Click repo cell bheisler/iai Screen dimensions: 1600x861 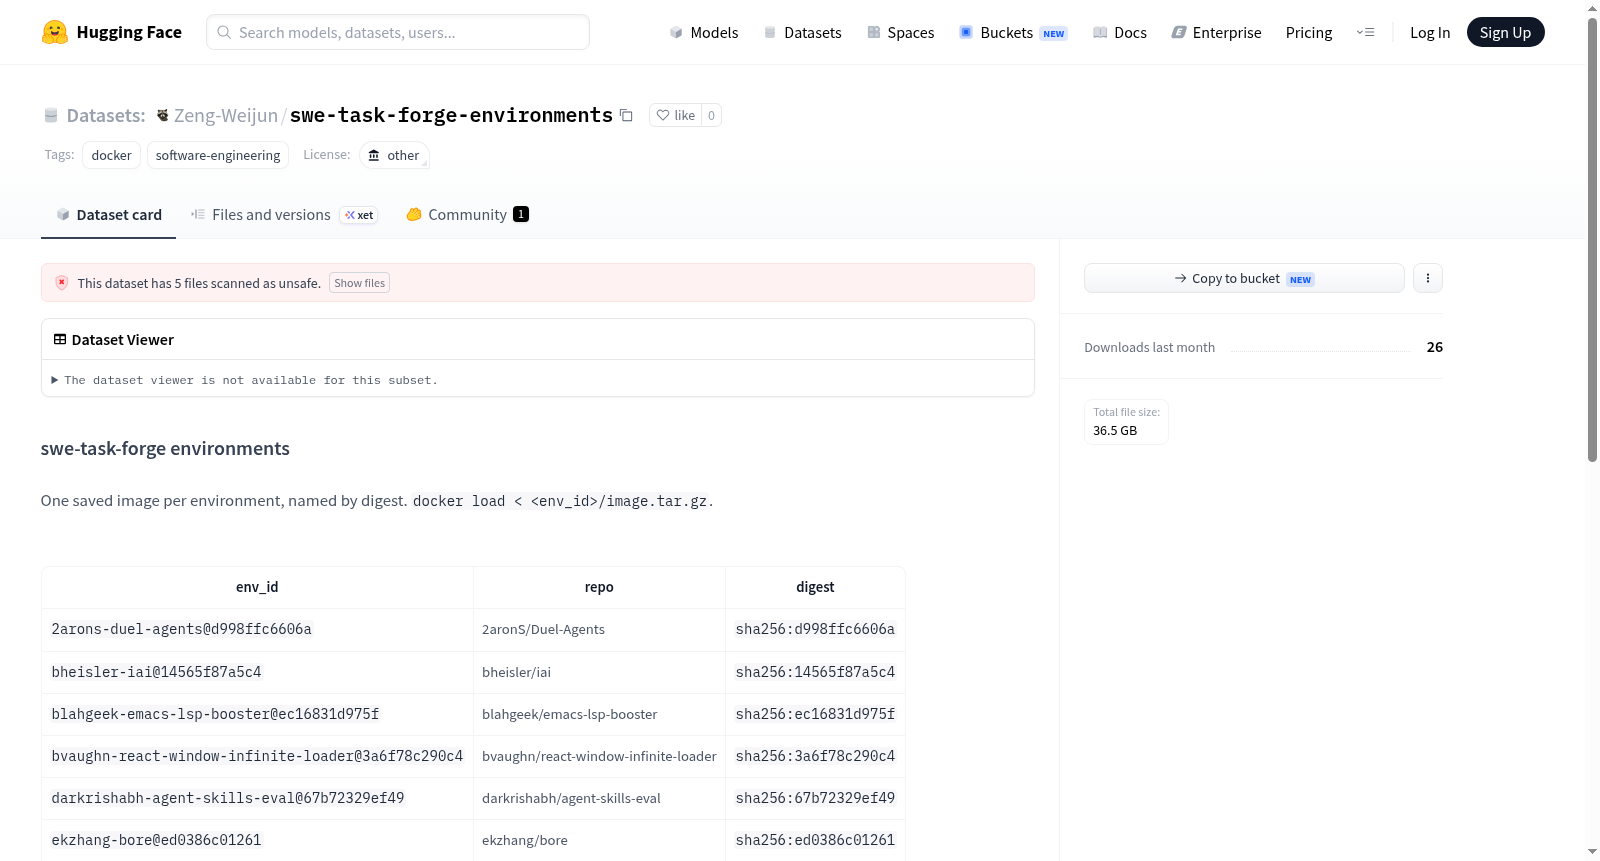pyautogui.click(x=516, y=672)
